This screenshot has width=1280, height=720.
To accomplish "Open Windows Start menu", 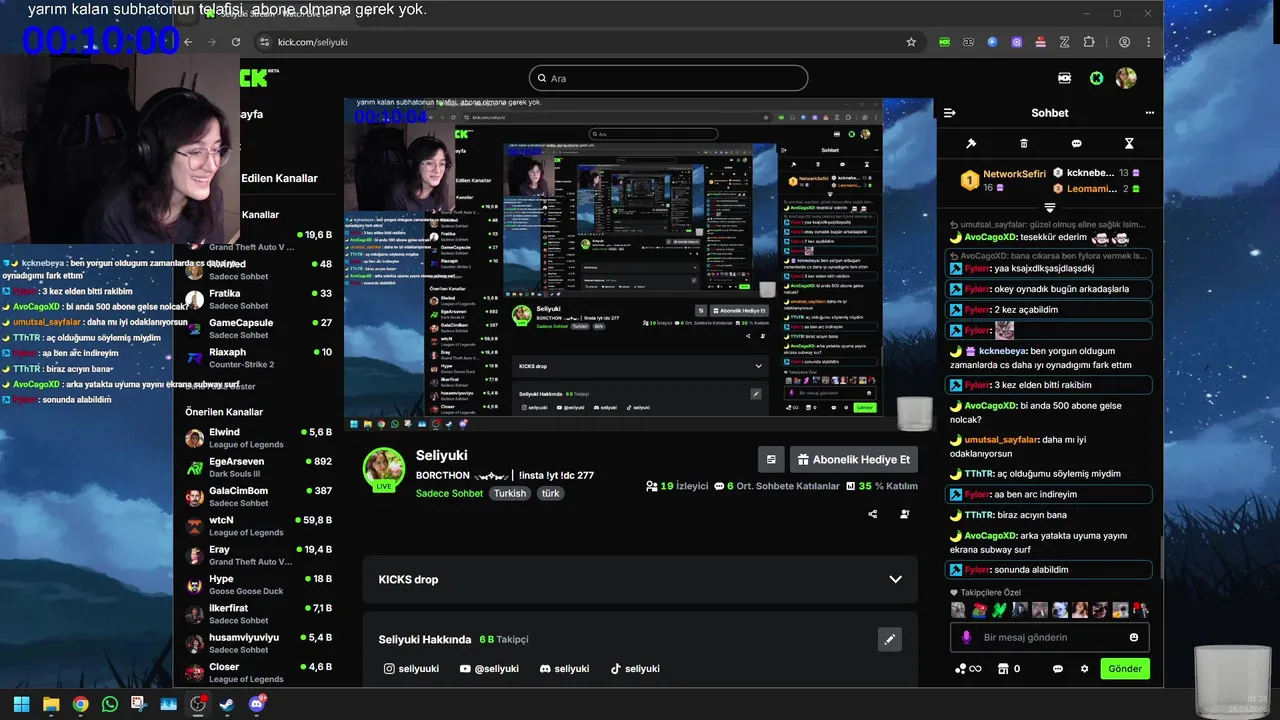I will (21, 704).
